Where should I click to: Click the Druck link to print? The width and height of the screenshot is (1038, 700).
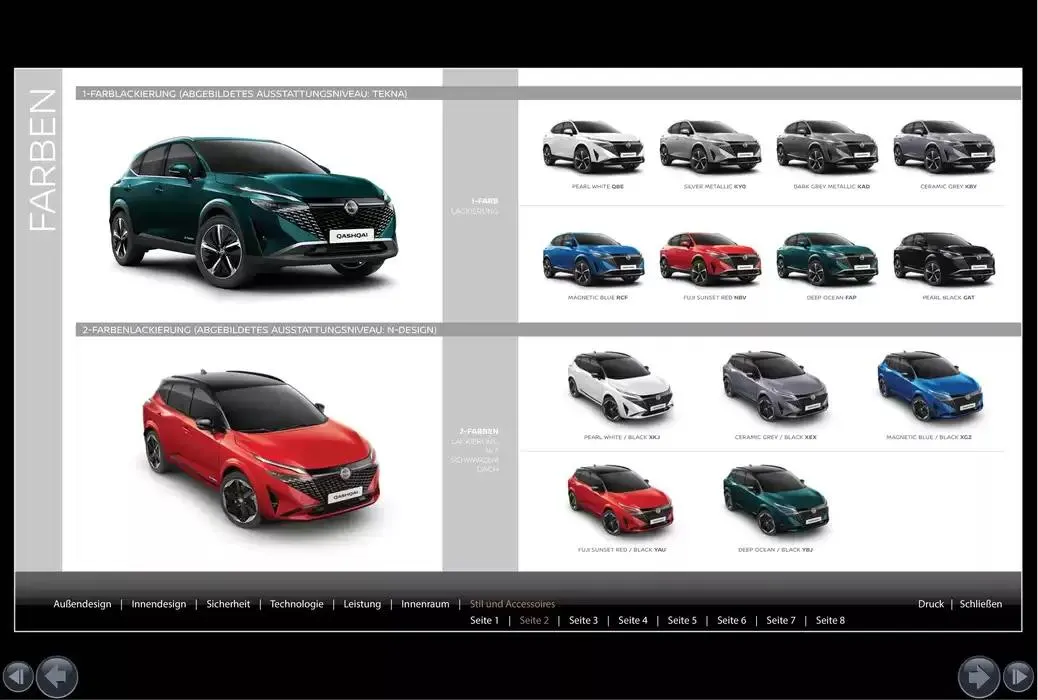point(930,604)
